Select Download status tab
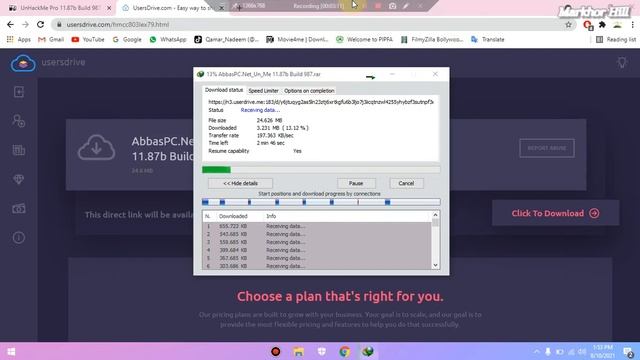This screenshot has width=640, height=360. point(224,90)
